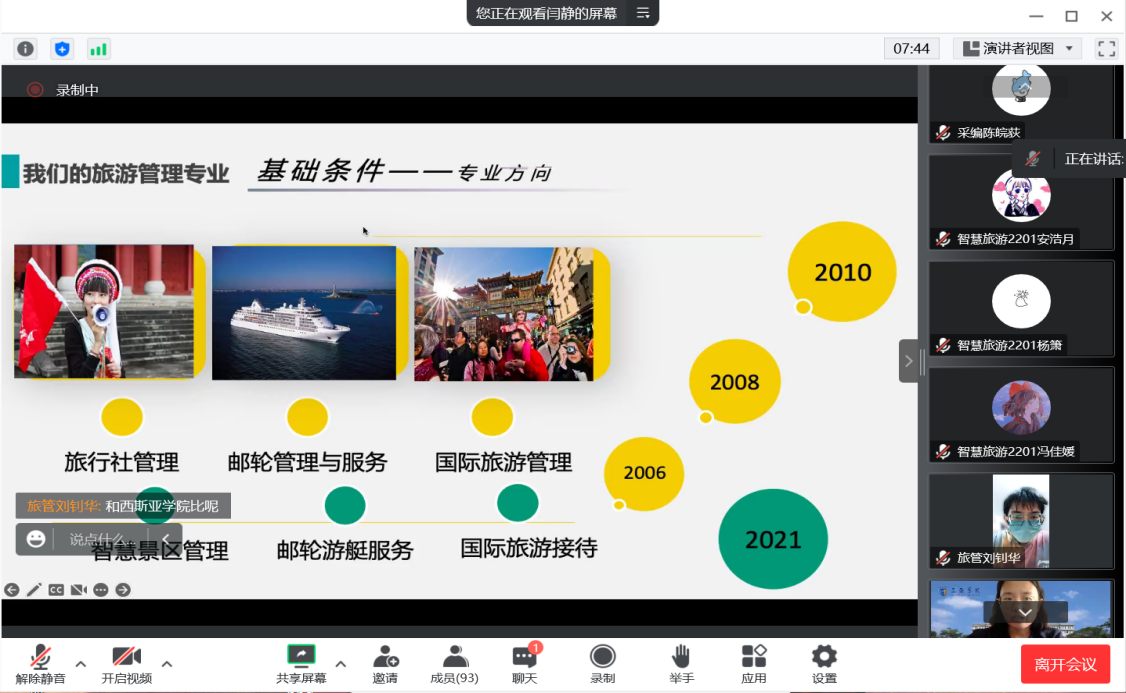Screen dimensions: 1126x693
Task: Open the blue security shield icon
Action: [x=62, y=48]
